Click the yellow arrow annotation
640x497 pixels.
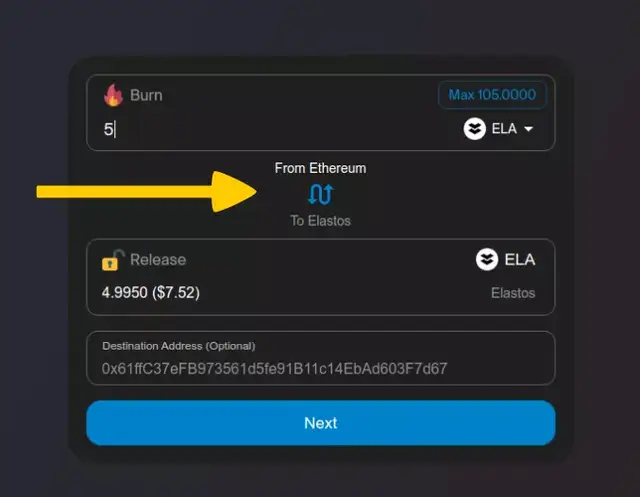click(147, 192)
